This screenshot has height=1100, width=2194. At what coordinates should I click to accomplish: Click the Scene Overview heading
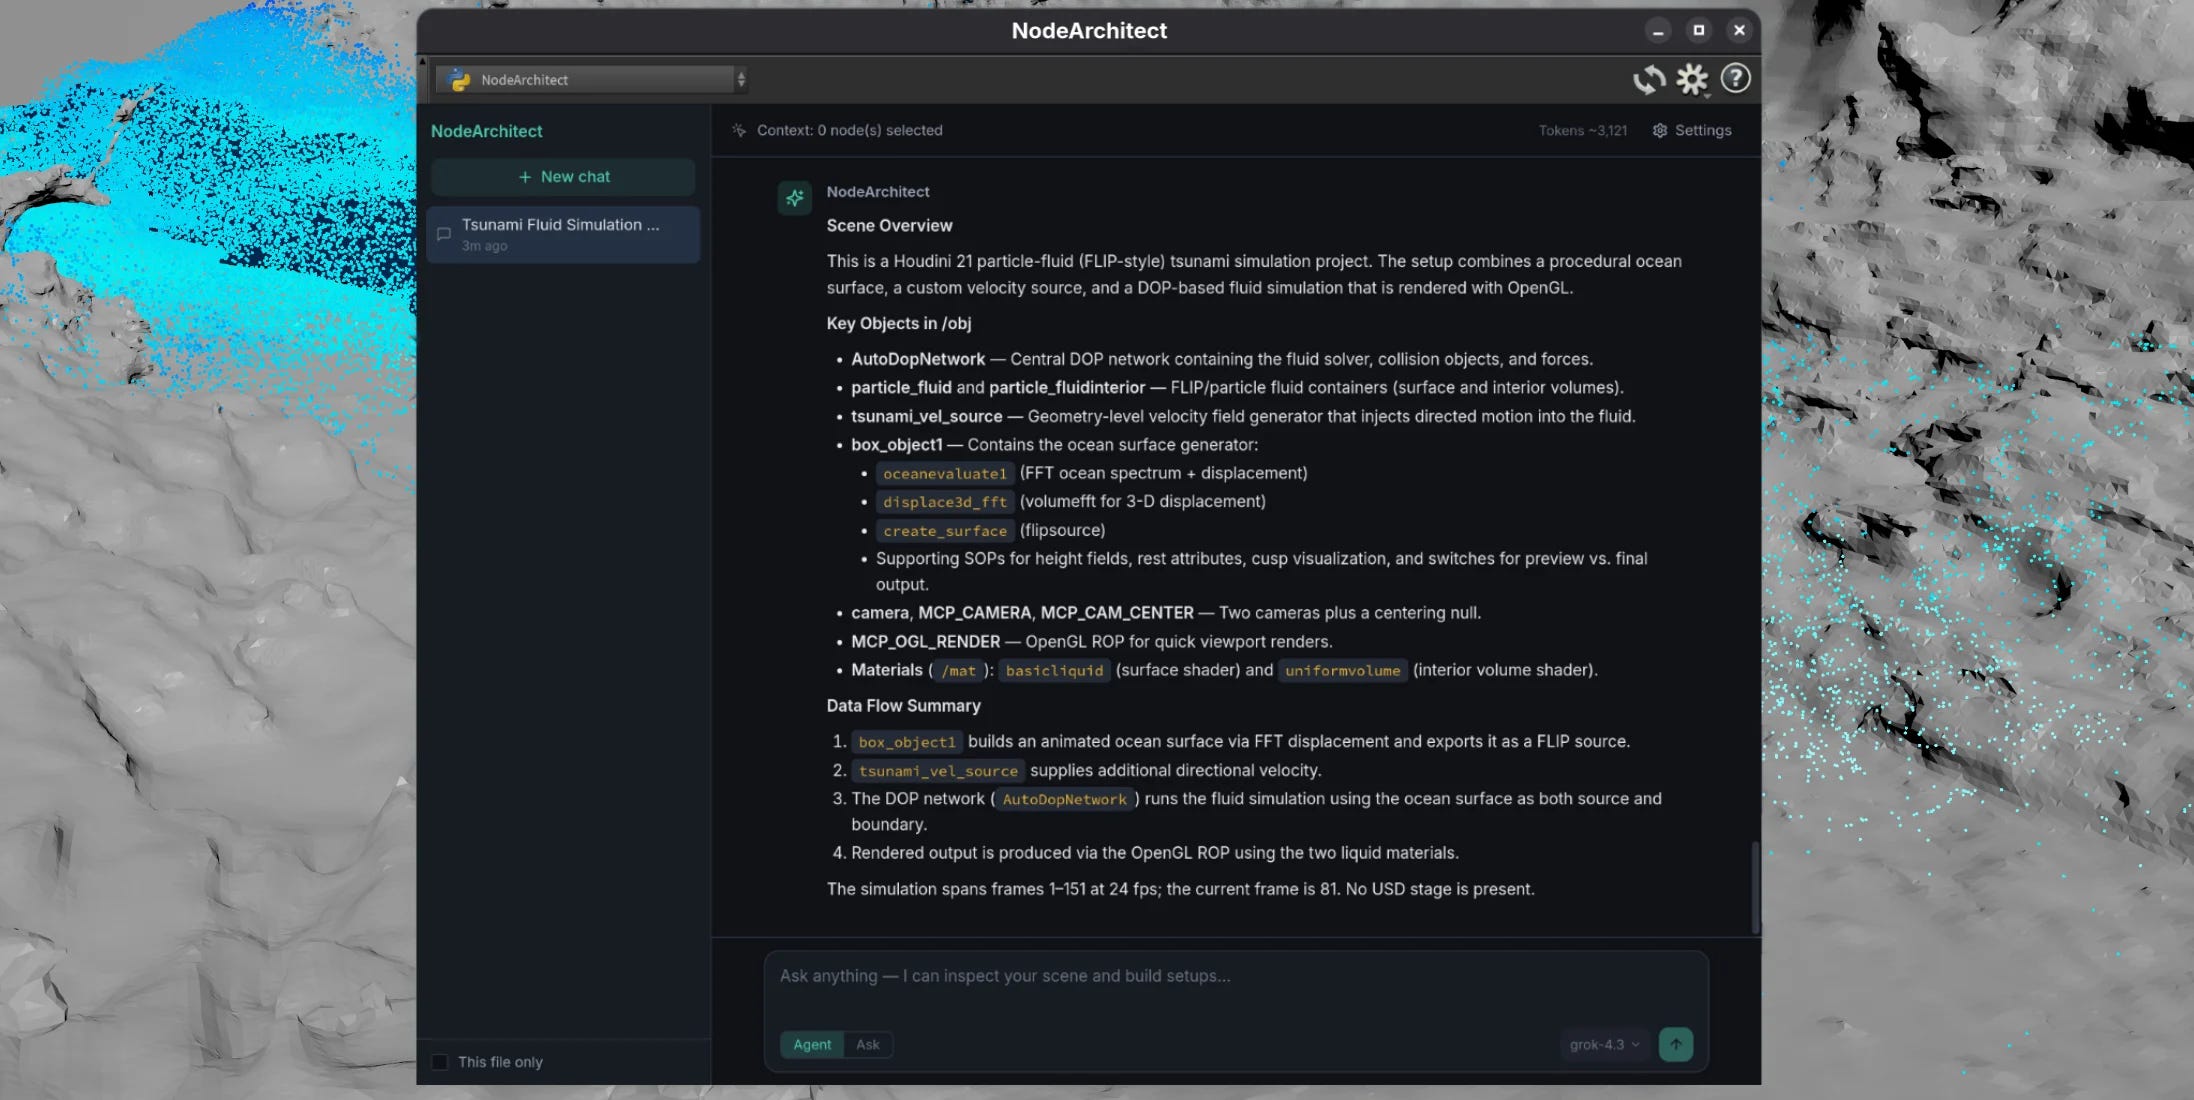(x=889, y=226)
